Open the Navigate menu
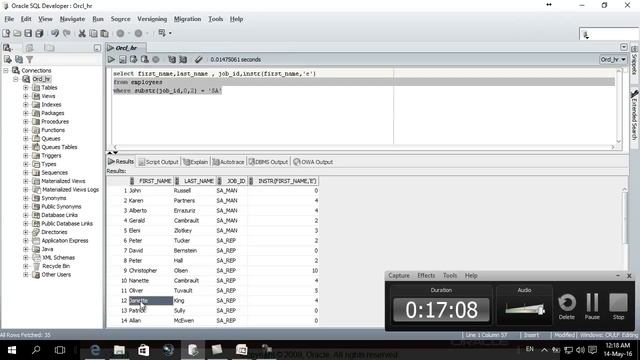The image size is (640, 360). point(72,19)
